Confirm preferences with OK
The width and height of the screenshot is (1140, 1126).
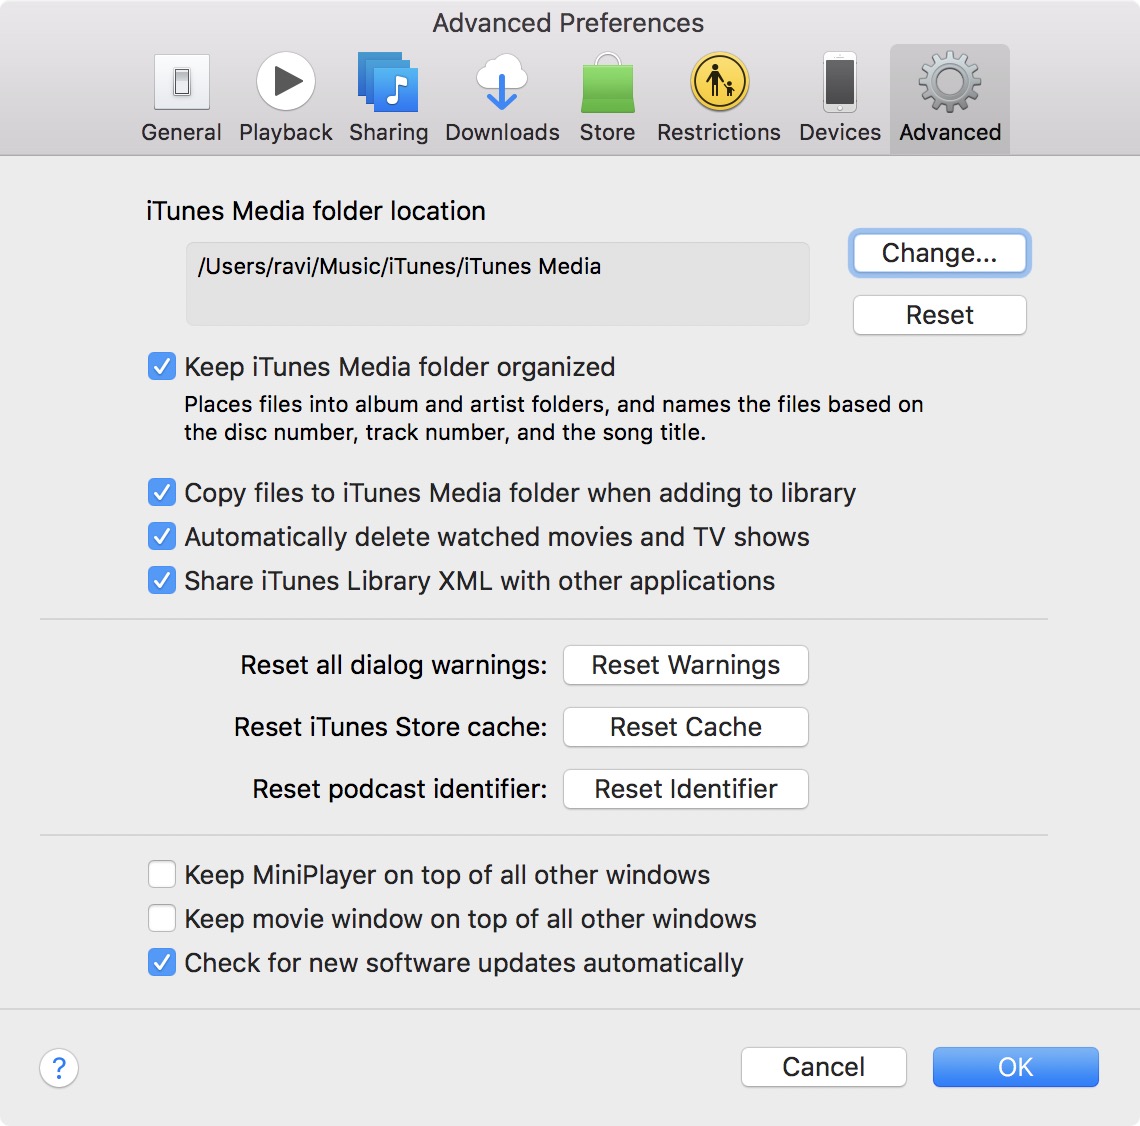pyautogui.click(x=1016, y=1067)
